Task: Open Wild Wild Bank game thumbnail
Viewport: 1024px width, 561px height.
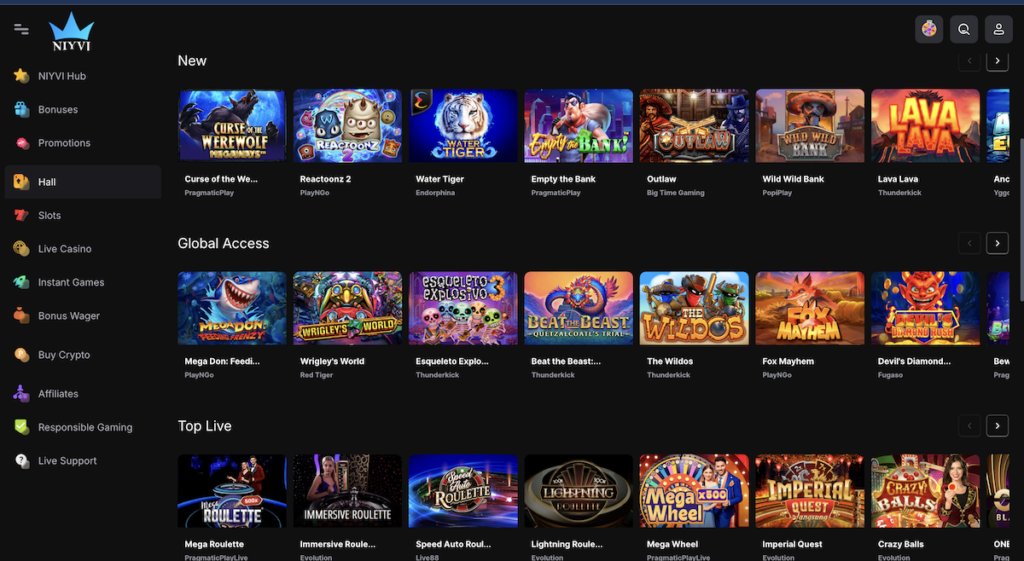Action: pyautogui.click(x=810, y=125)
